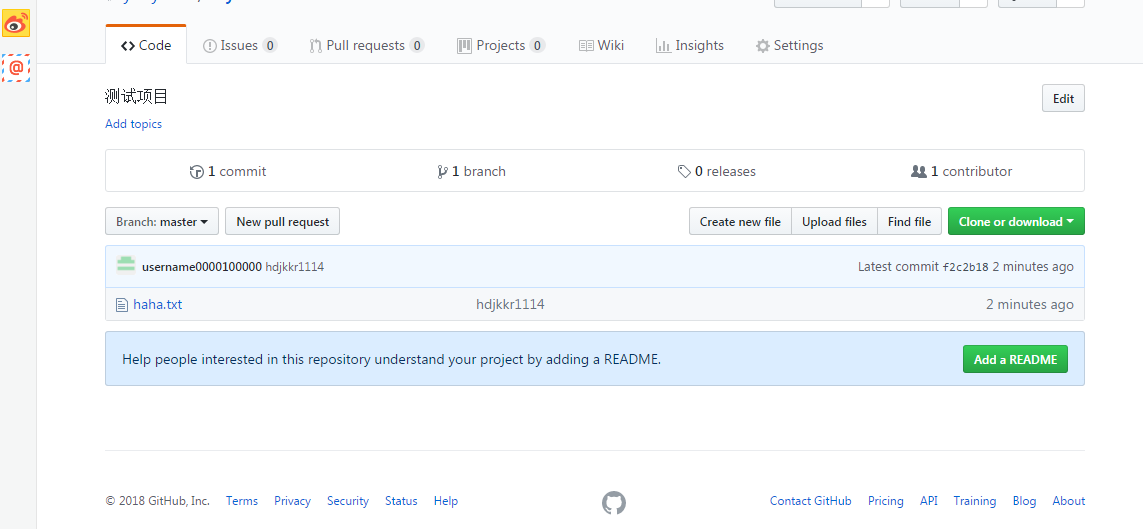Open the Status footer link

coord(401,501)
